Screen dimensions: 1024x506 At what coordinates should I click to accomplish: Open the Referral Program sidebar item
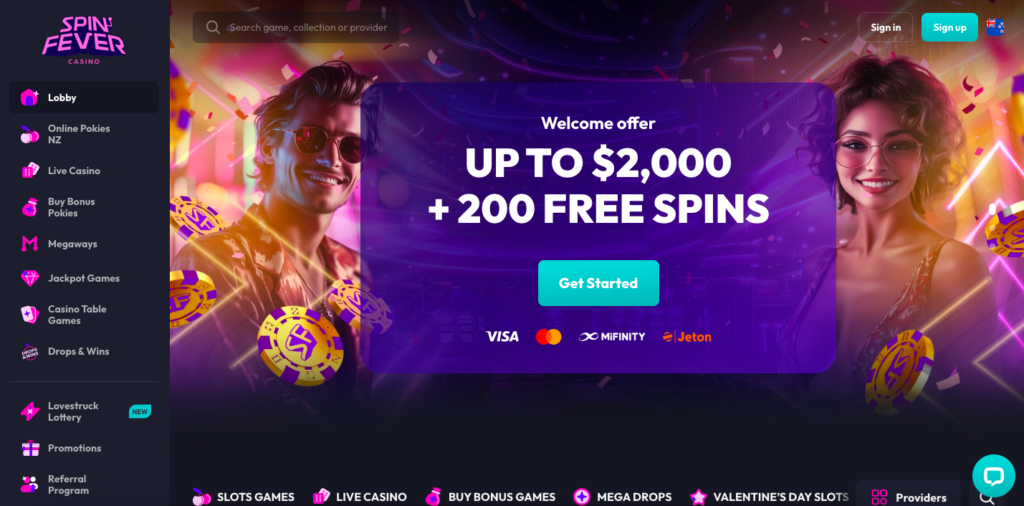84,484
